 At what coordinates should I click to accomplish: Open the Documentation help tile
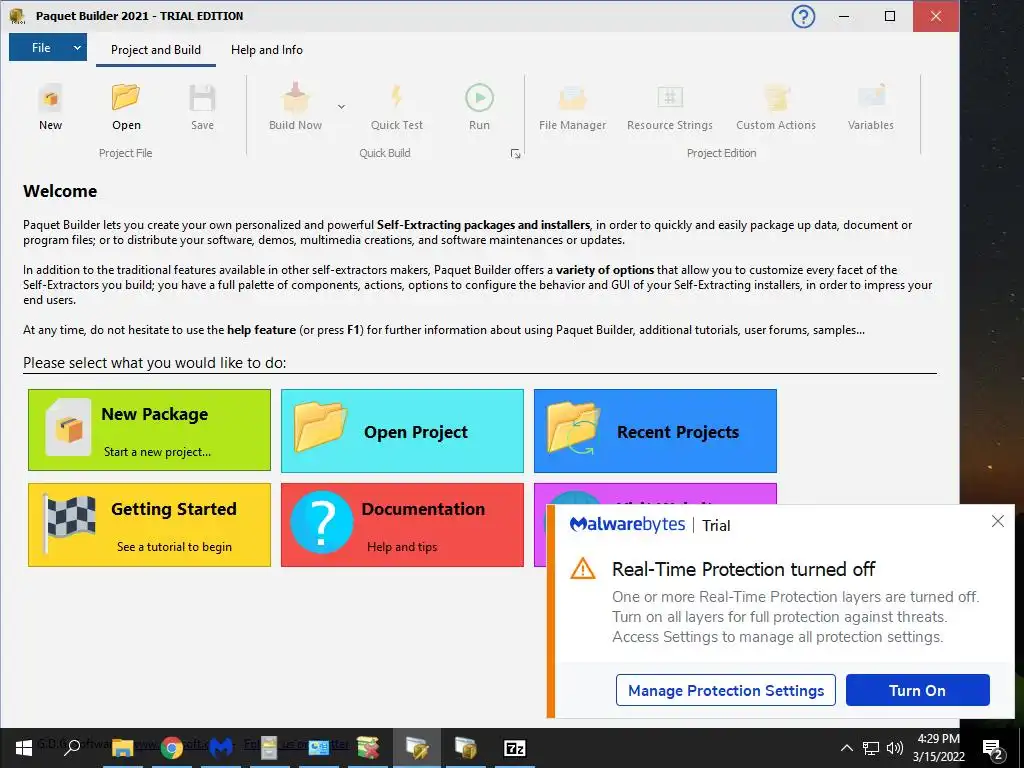point(402,524)
